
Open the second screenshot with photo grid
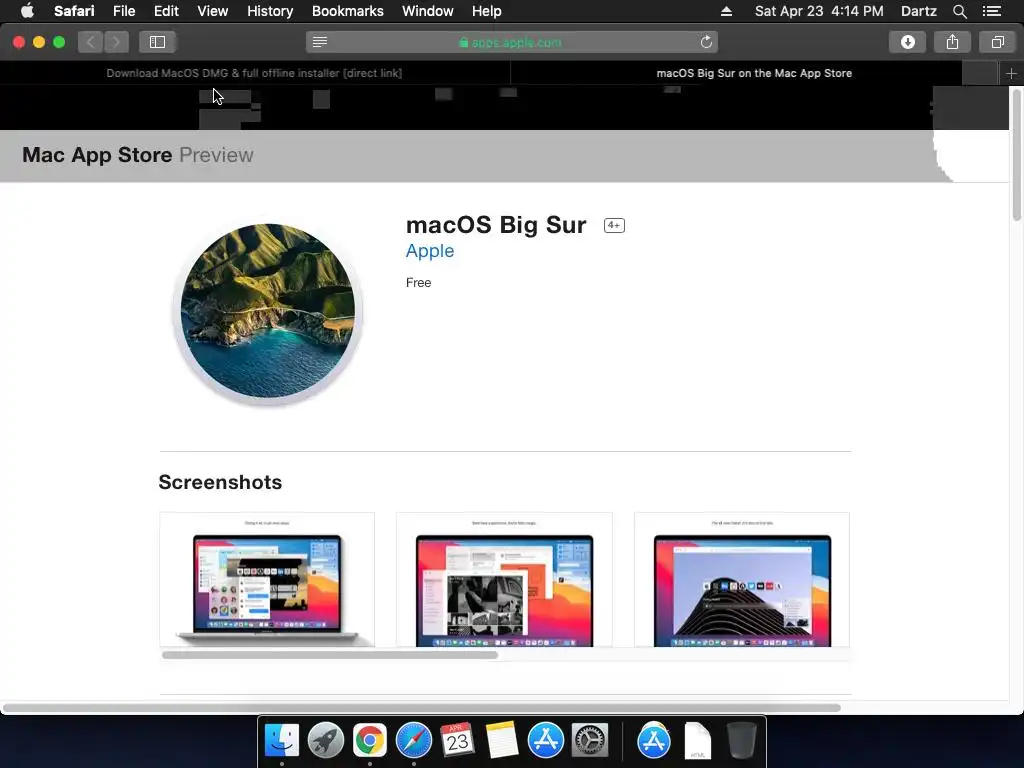(x=504, y=580)
